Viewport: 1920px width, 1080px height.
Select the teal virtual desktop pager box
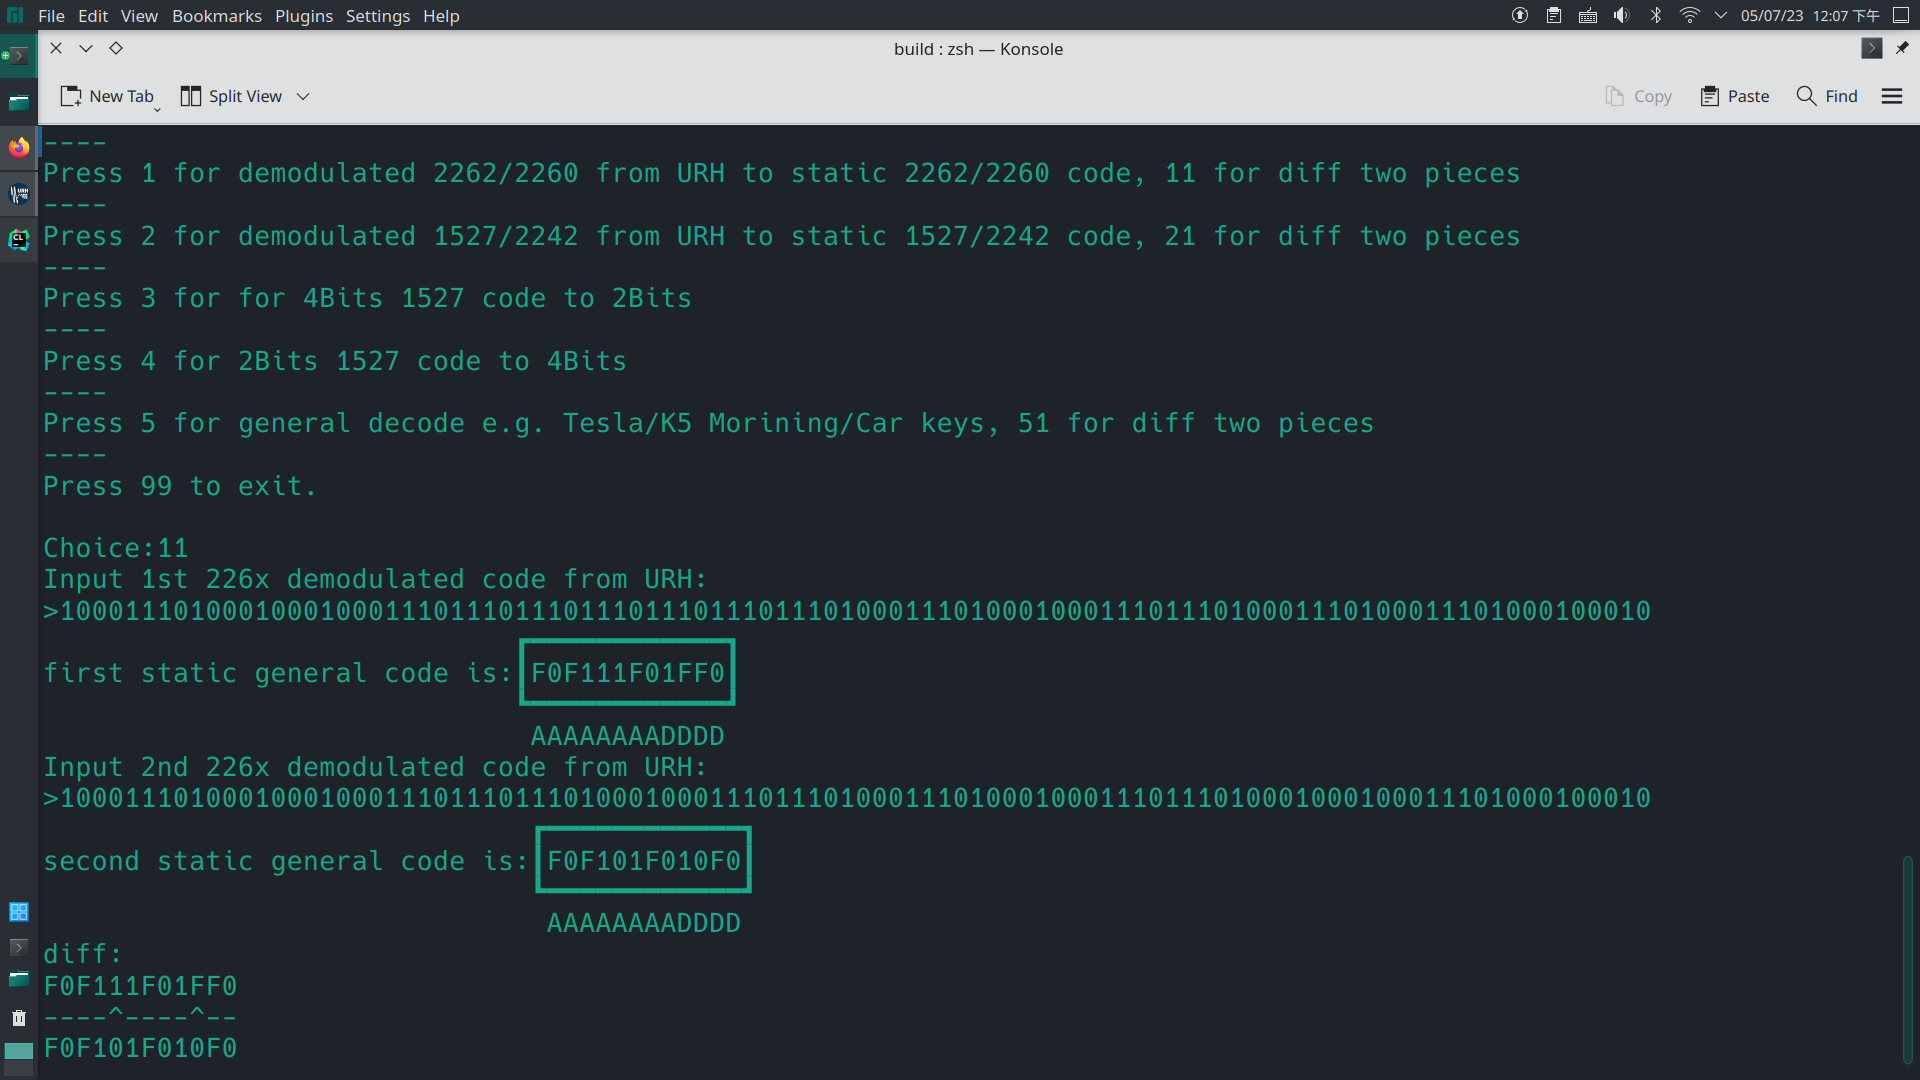pyautogui.click(x=19, y=1051)
